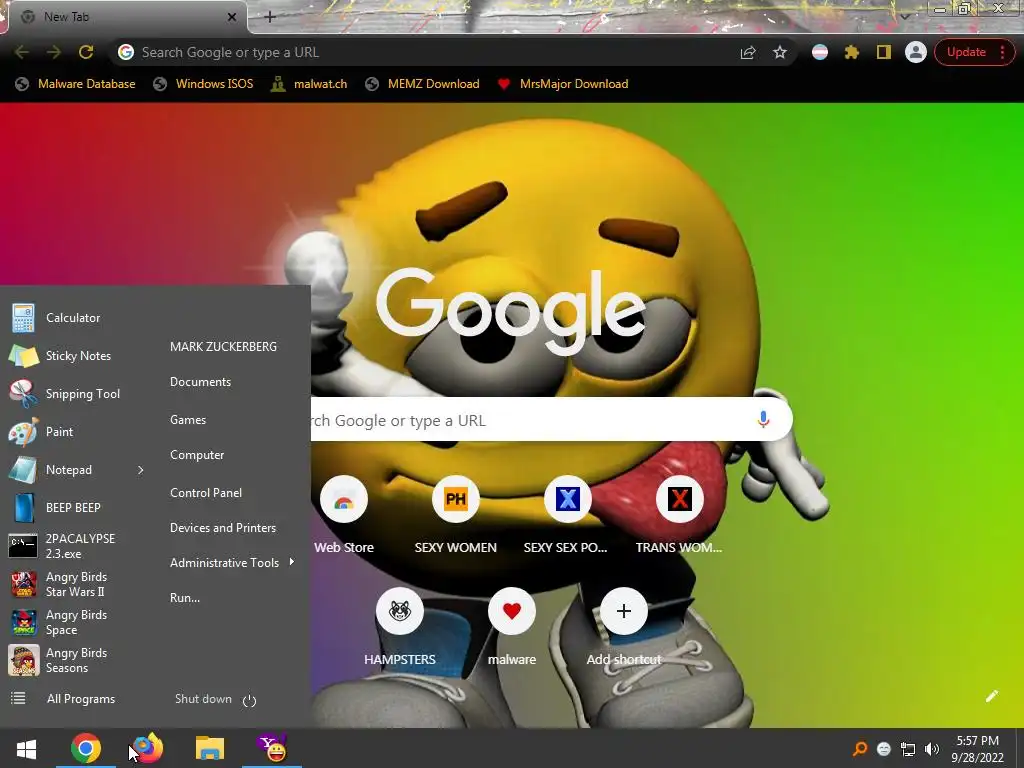This screenshot has width=1024, height=768.
Task: Open Angry Birds Star Wars II
Action: tap(77, 584)
